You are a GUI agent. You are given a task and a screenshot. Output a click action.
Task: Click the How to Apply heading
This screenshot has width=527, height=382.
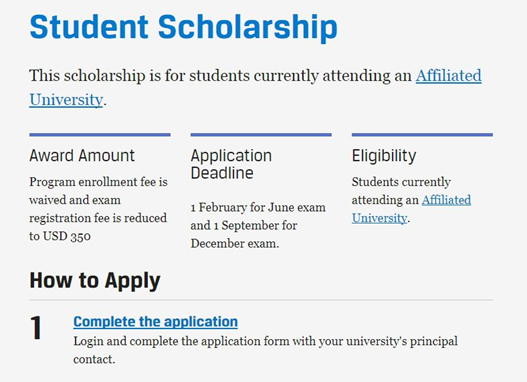click(95, 281)
